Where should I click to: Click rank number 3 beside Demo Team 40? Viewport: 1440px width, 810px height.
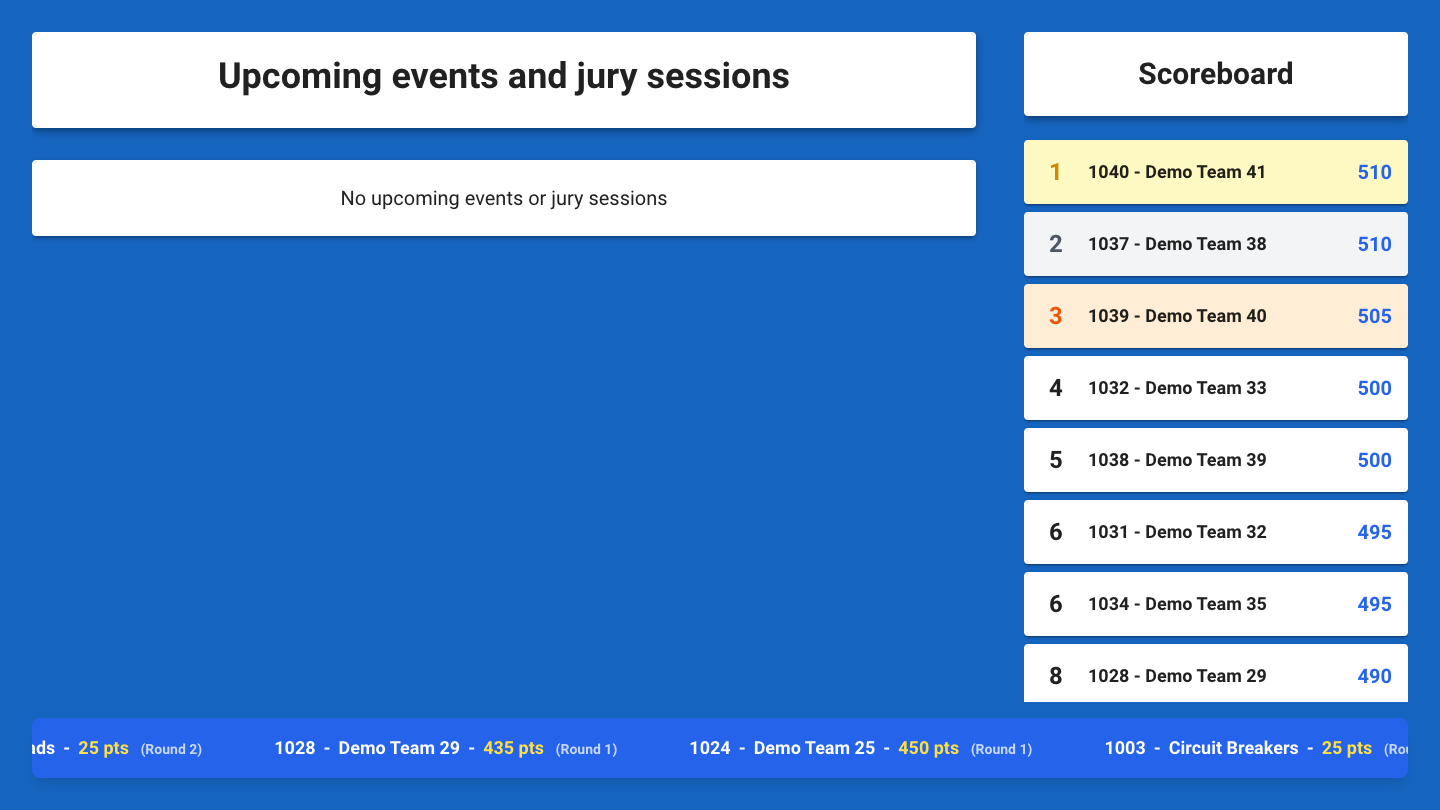point(1055,316)
